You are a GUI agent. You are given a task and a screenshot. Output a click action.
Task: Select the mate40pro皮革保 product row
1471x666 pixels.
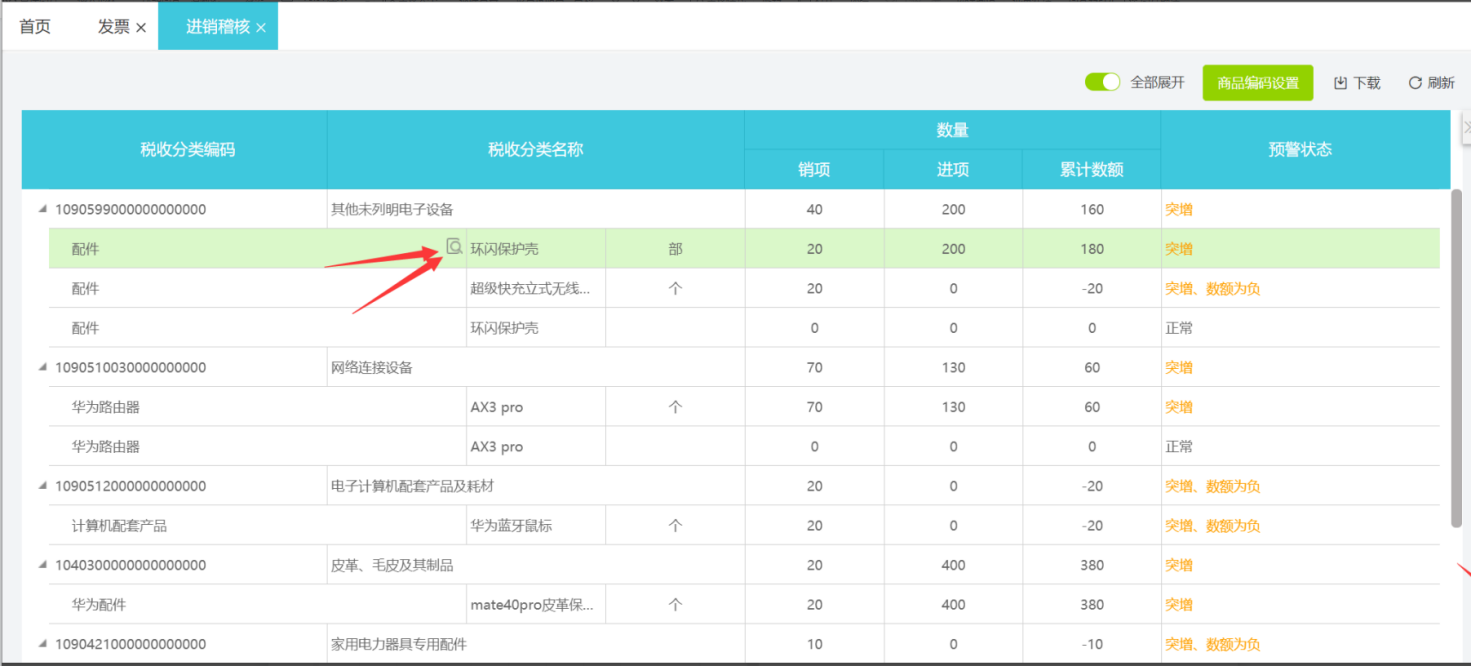(x=532, y=605)
